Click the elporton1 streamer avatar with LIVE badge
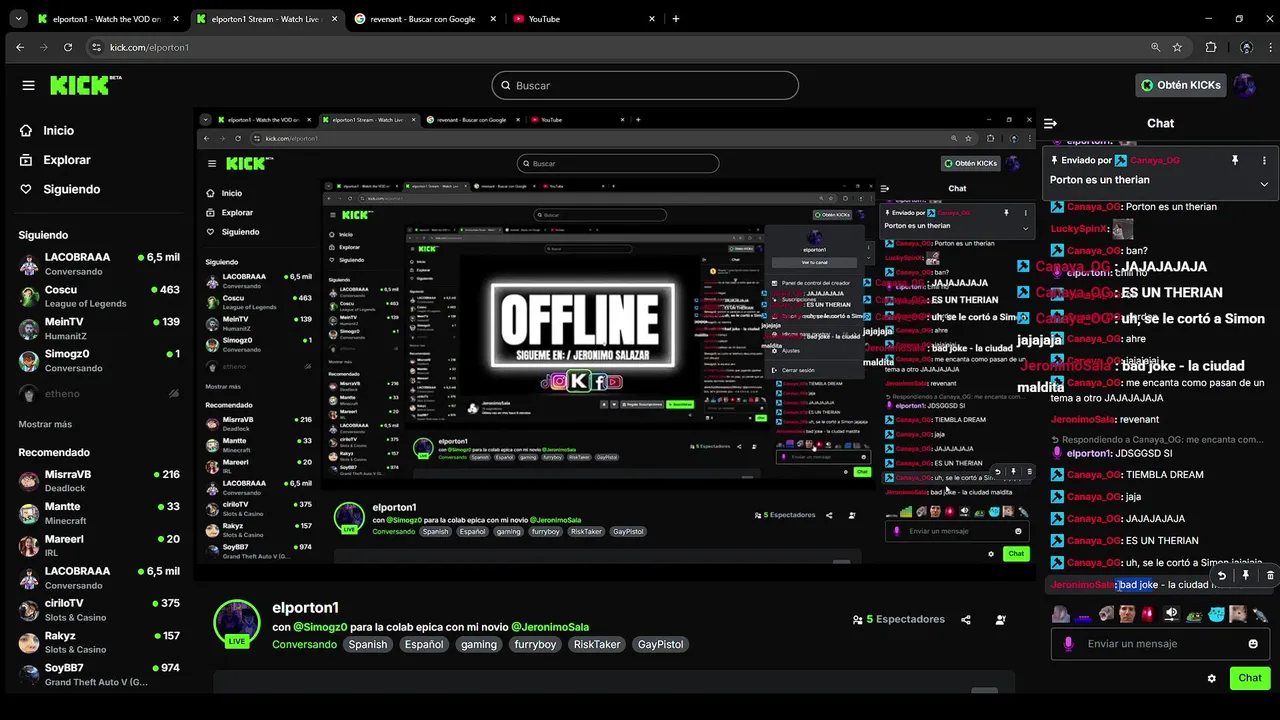Image resolution: width=1280 pixels, height=720 pixels. 237,624
